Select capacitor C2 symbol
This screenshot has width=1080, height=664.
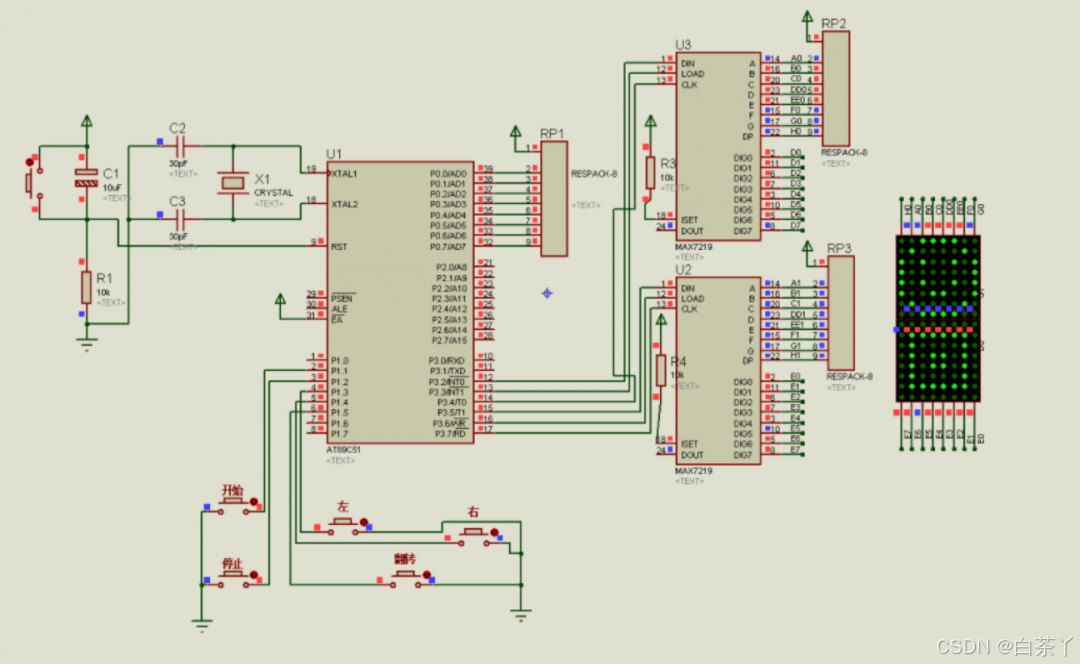[x=180, y=146]
